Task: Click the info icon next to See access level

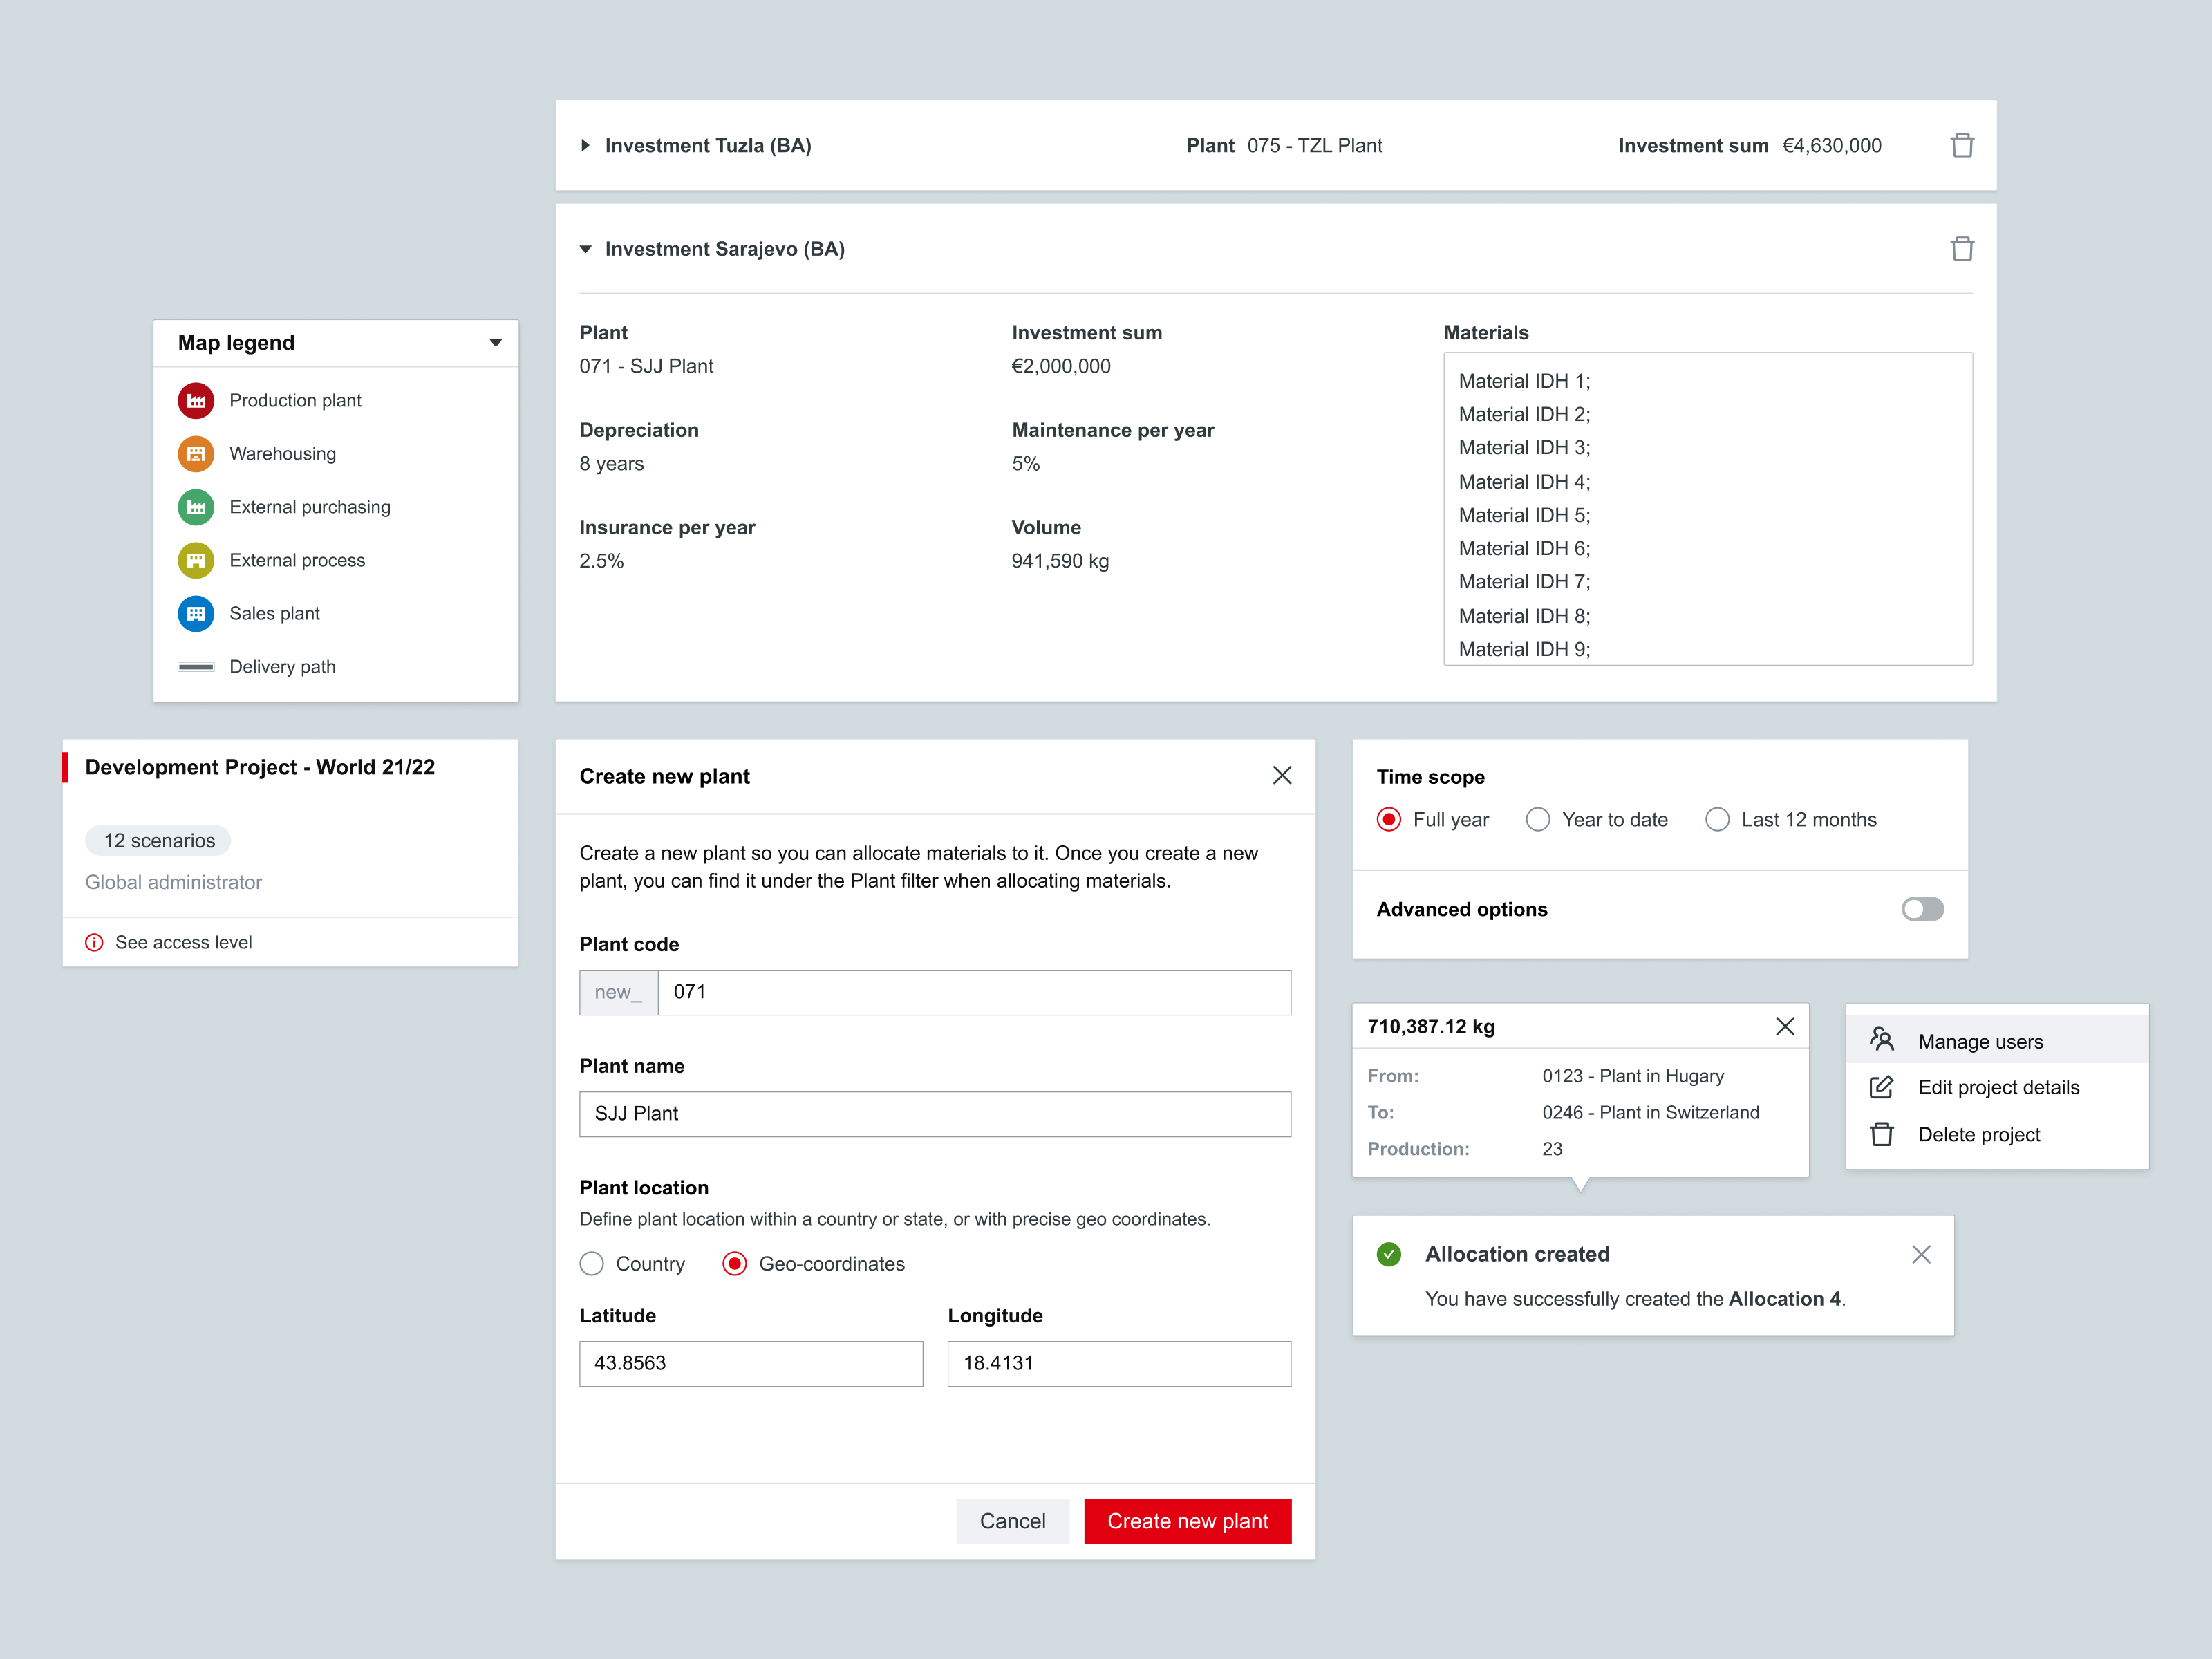Action: [x=94, y=942]
